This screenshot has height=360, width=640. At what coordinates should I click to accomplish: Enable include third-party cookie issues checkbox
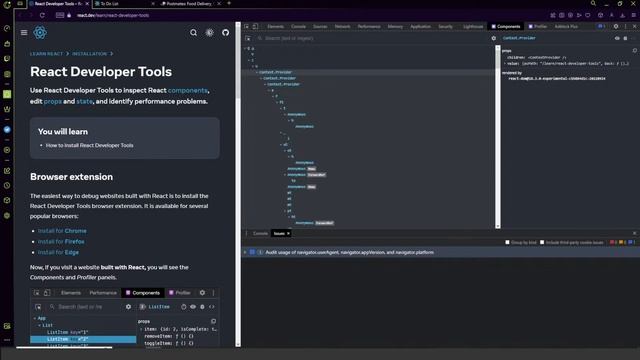point(542,242)
